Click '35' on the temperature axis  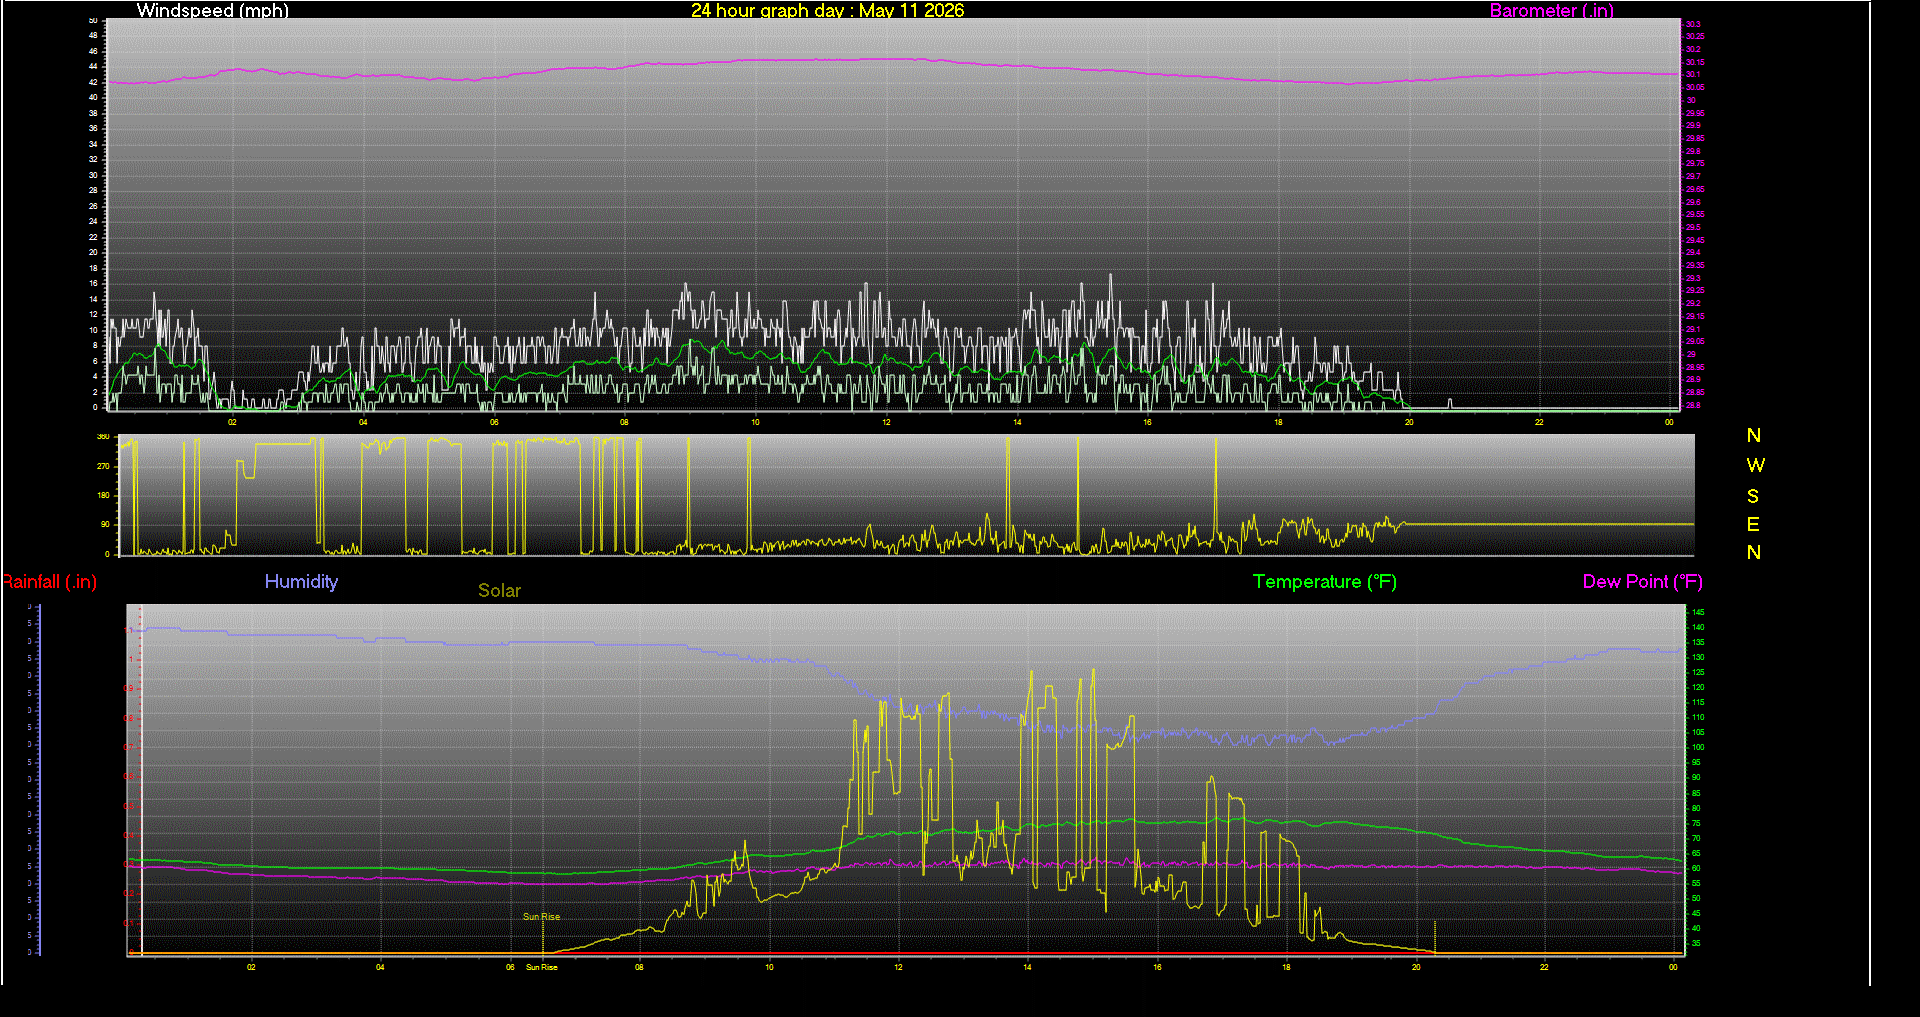(x=1696, y=943)
